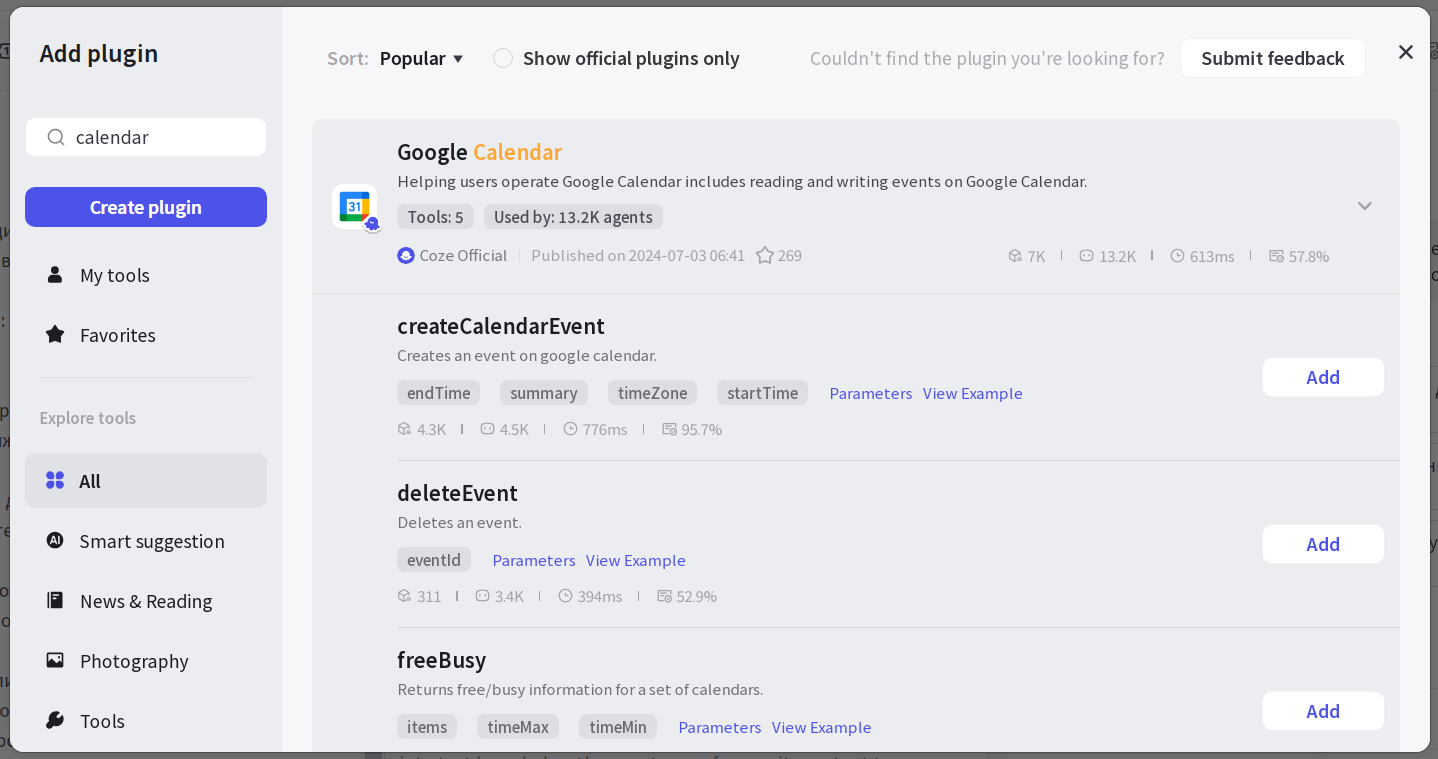The image size is (1438, 759).
Task: Switch to Smart suggestion category
Action: pos(146,541)
